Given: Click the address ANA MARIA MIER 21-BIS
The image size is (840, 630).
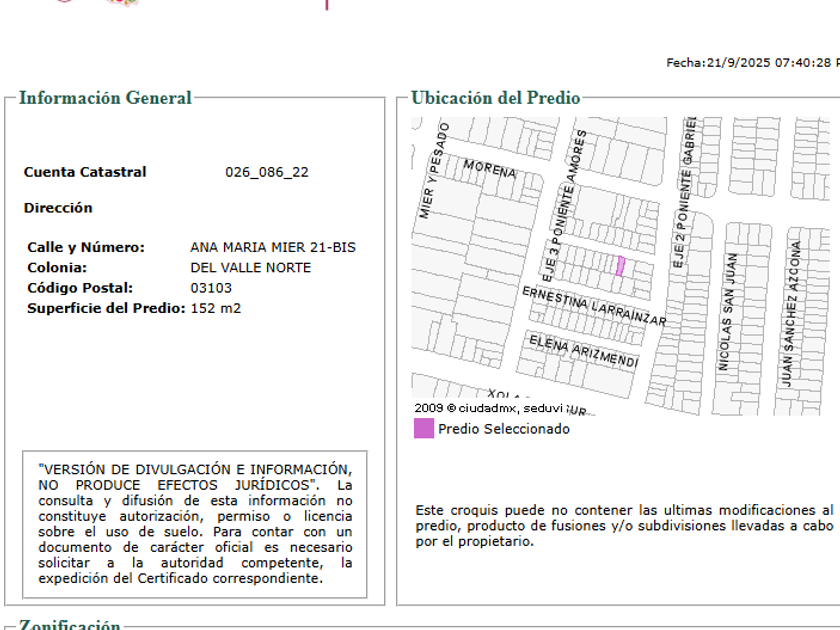Looking at the screenshot, I should click(x=272, y=247).
